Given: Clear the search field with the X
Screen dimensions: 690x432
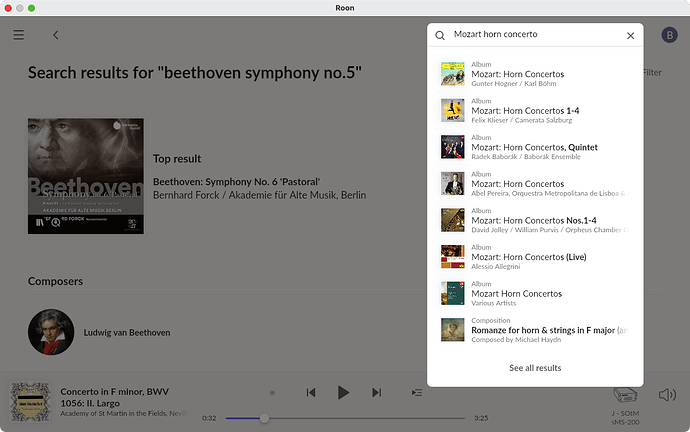Looking at the screenshot, I should tap(630, 35).
